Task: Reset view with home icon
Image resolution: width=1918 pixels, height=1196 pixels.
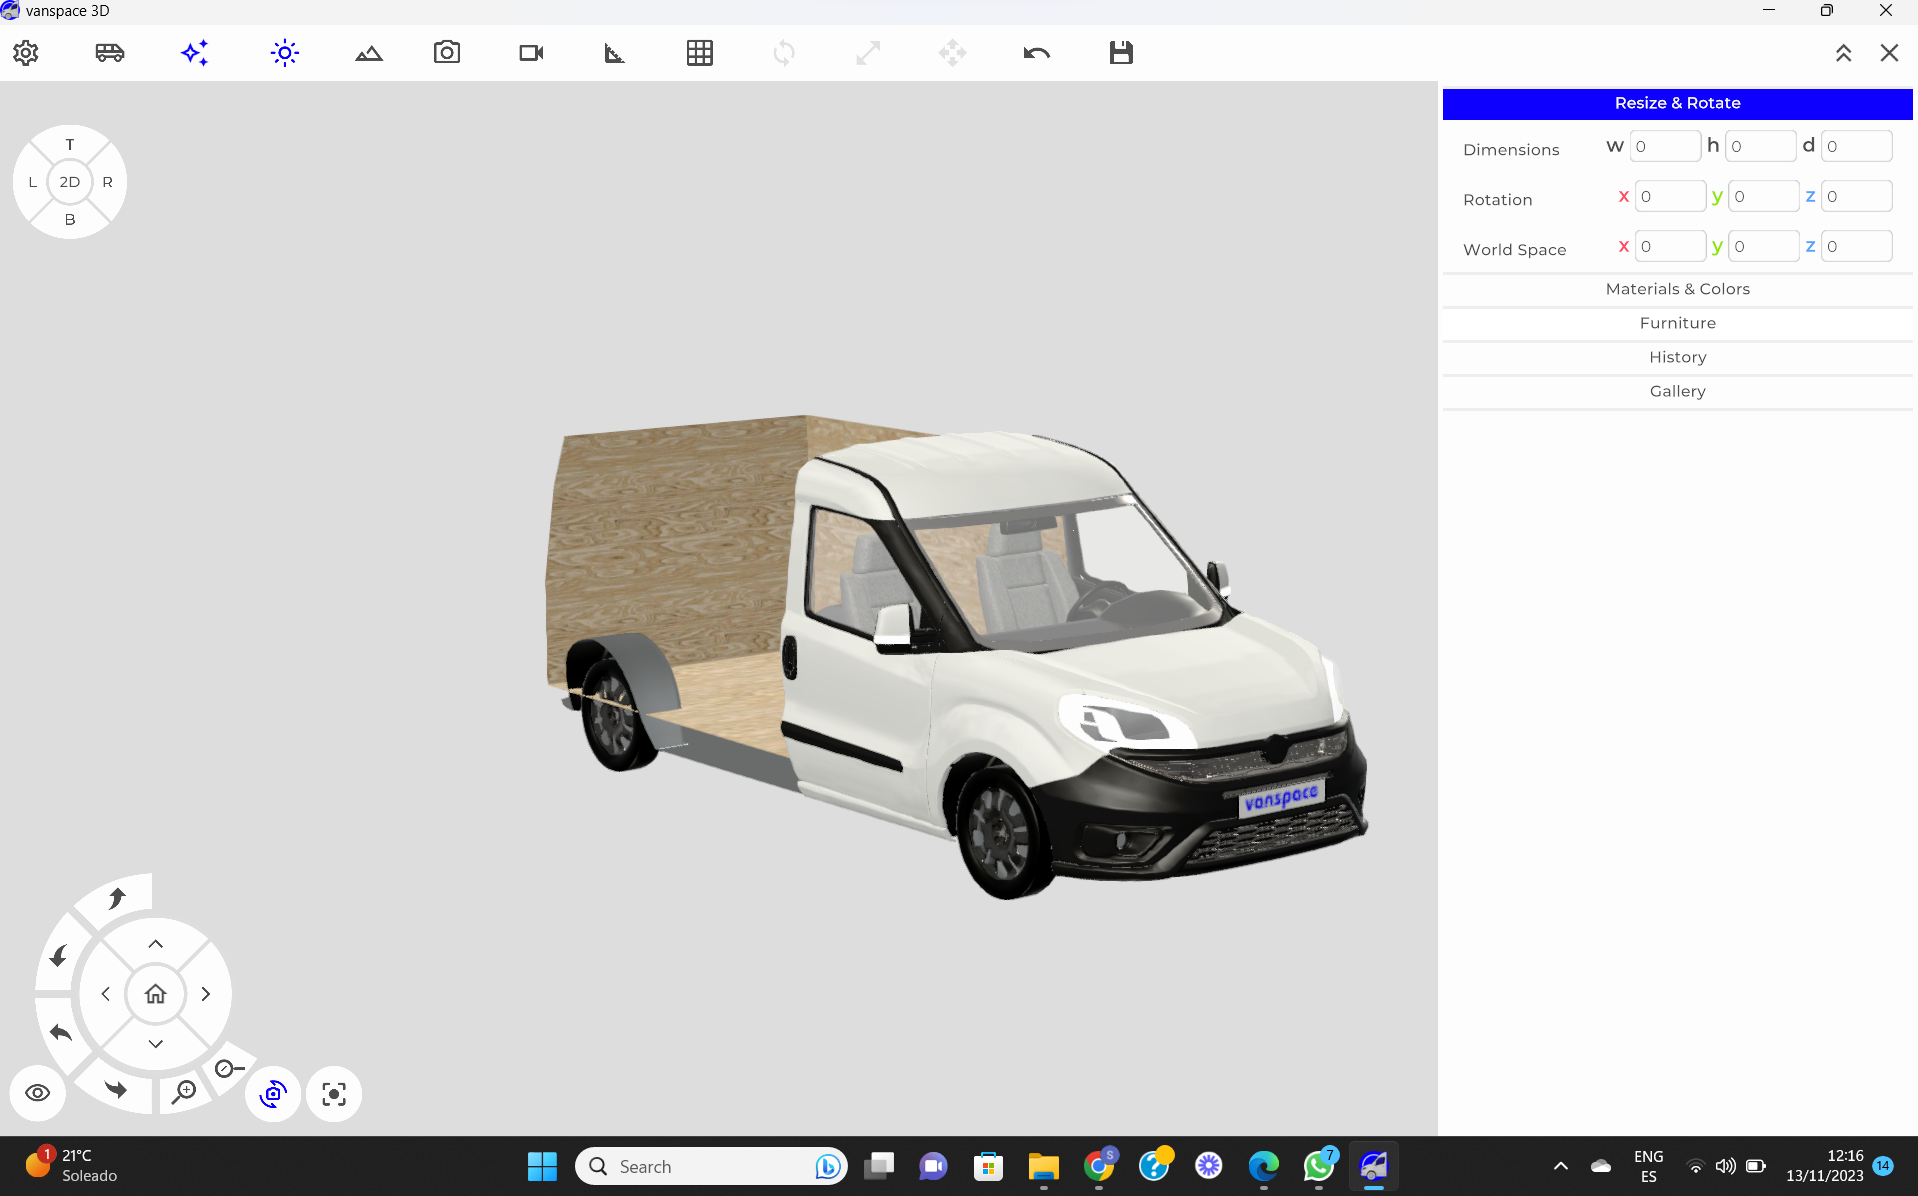Action: [155, 994]
